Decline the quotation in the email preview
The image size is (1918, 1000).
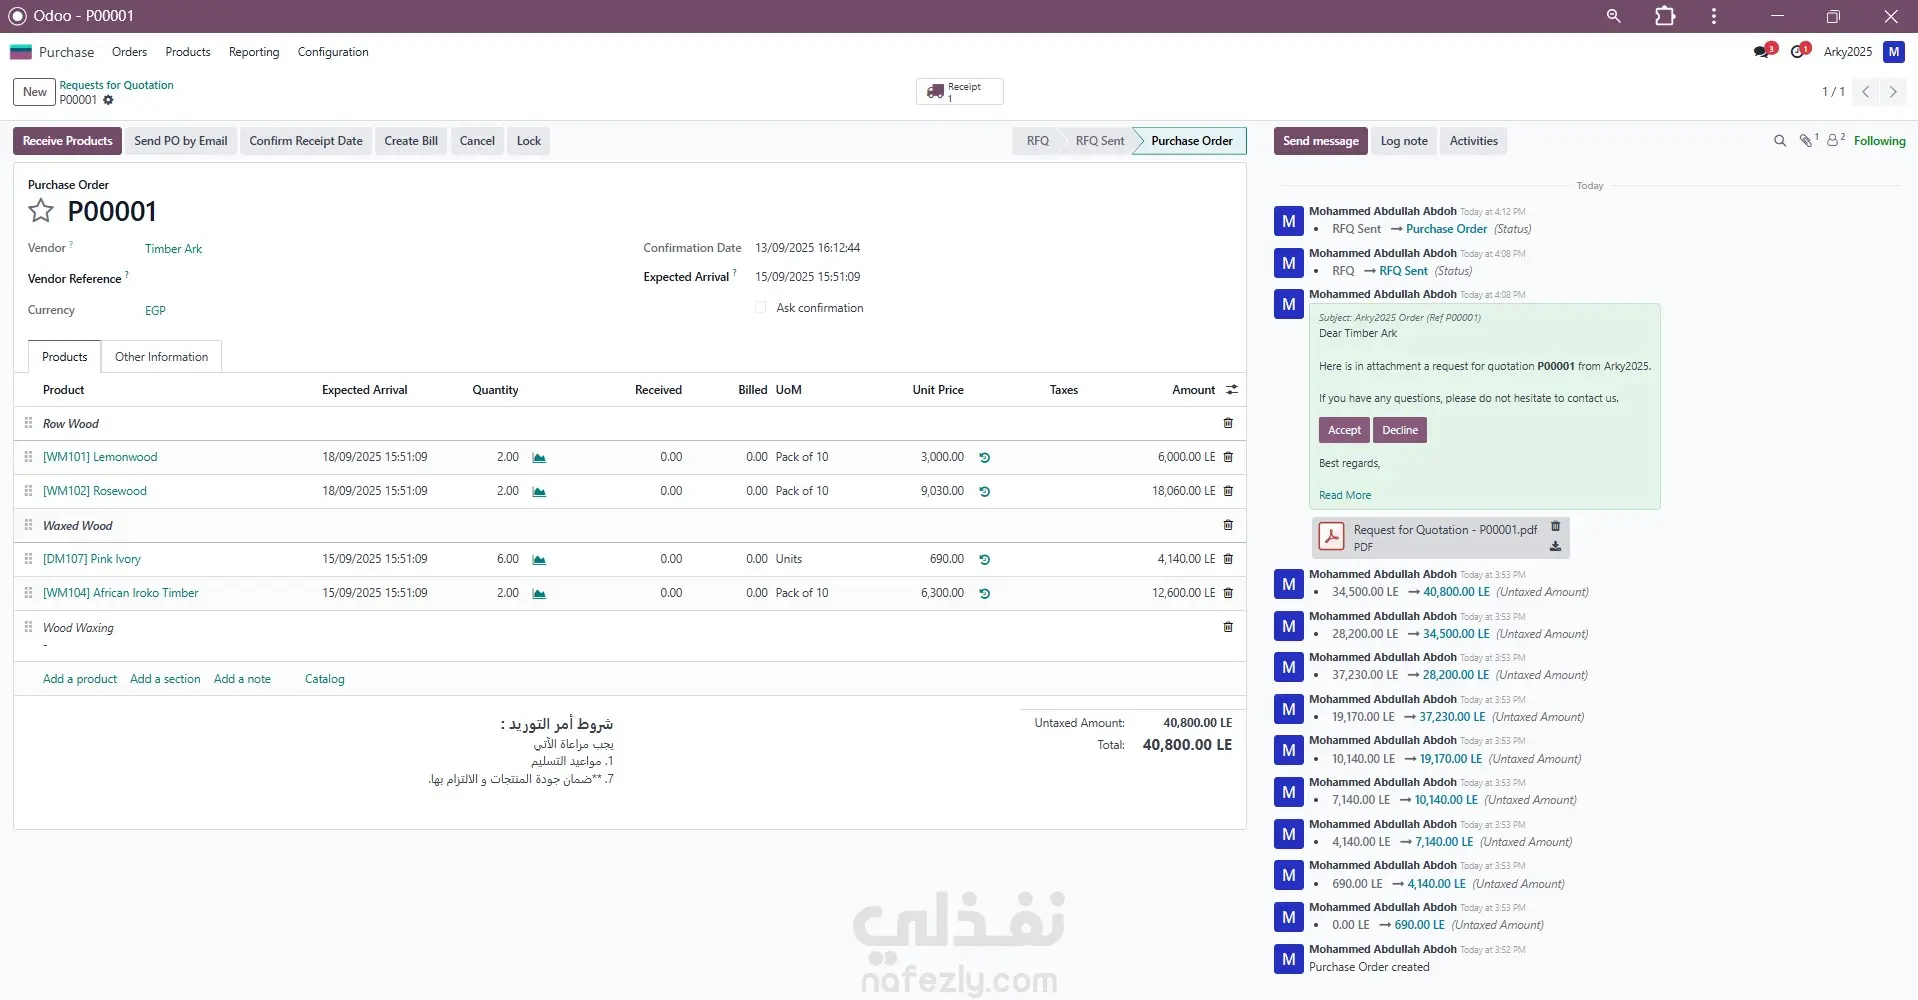pyautogui.click(x=1400, y=430)
